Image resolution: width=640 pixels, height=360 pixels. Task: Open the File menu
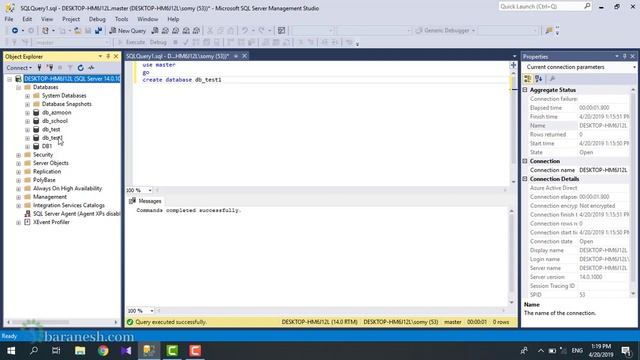[x=9, y=19]
